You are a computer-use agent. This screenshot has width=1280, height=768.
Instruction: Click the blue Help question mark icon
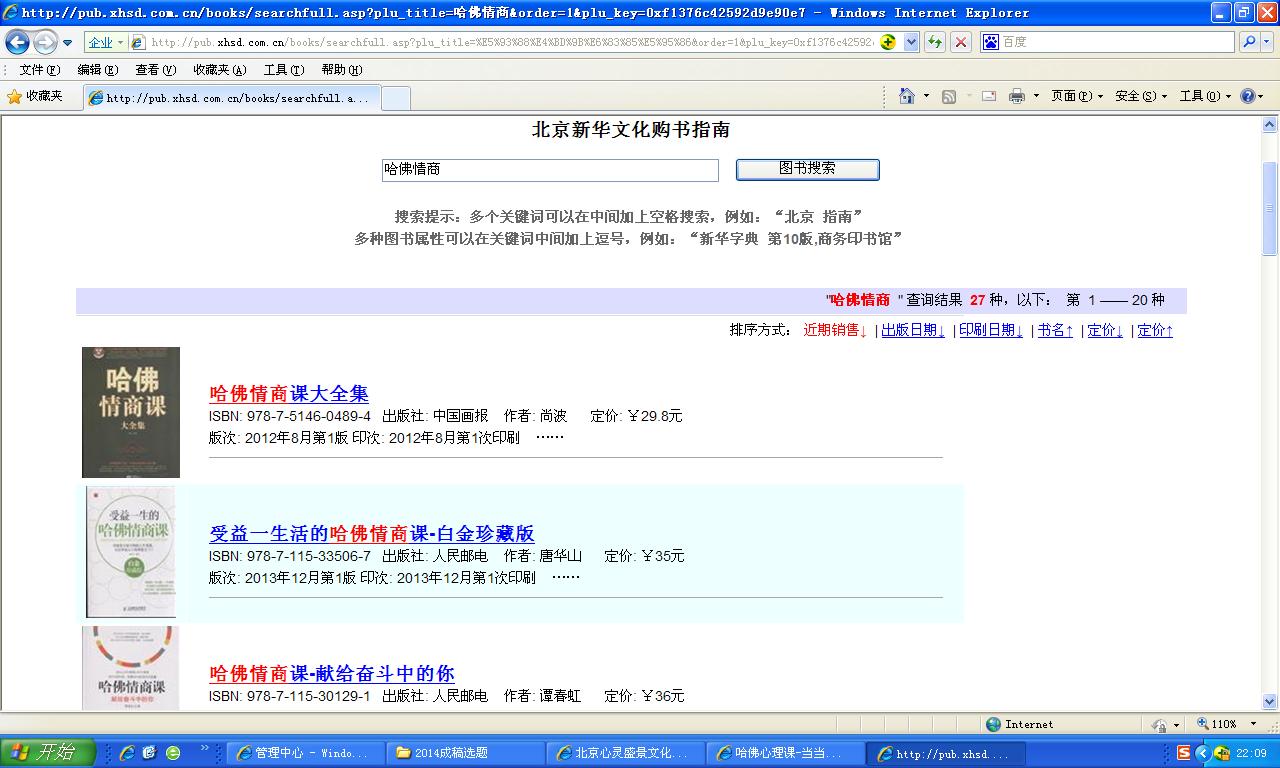tap(1248, 96)
